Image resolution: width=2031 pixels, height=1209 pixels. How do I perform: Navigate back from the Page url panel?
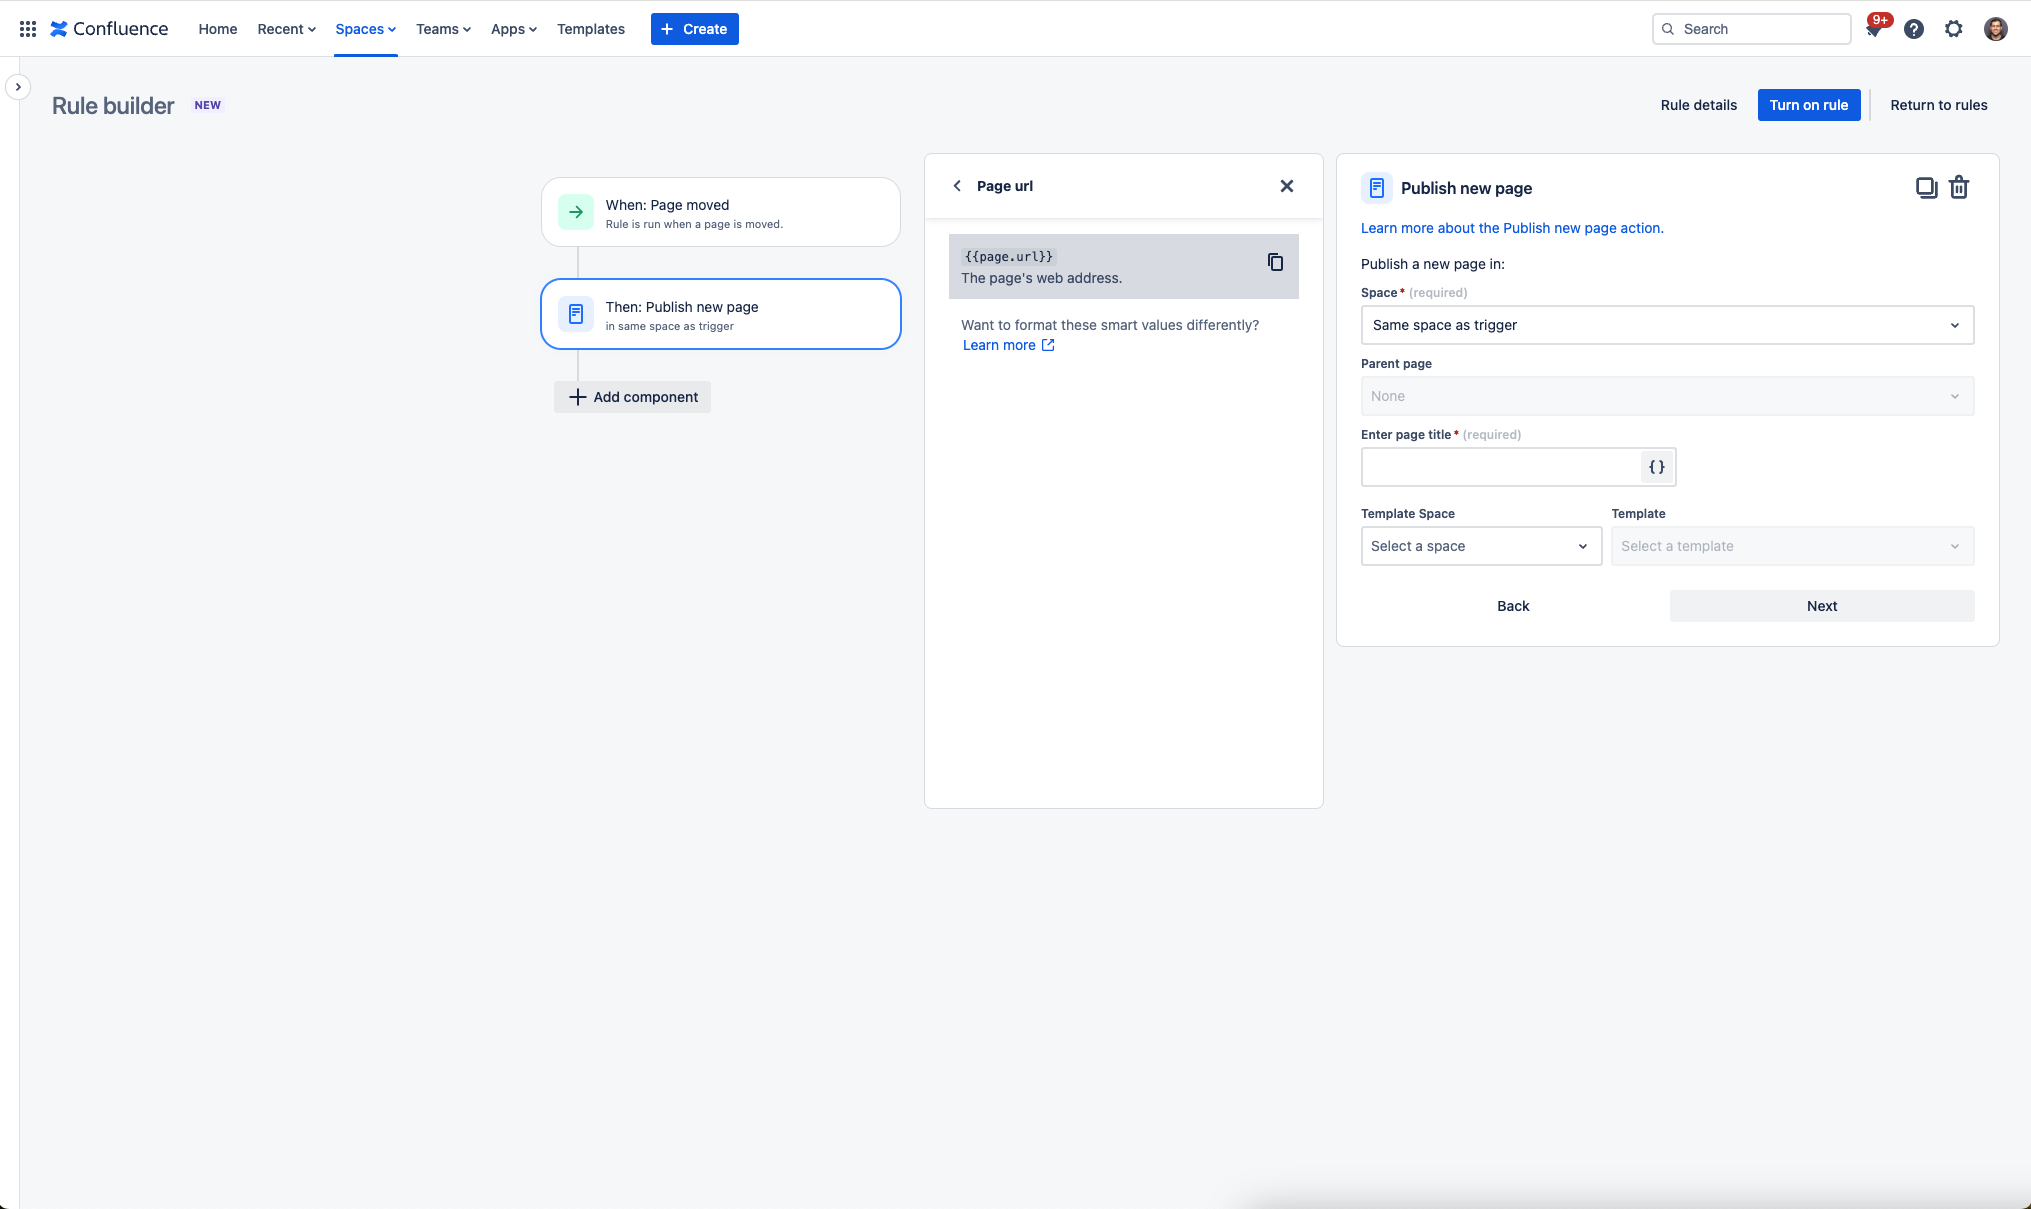click(957, 186)
